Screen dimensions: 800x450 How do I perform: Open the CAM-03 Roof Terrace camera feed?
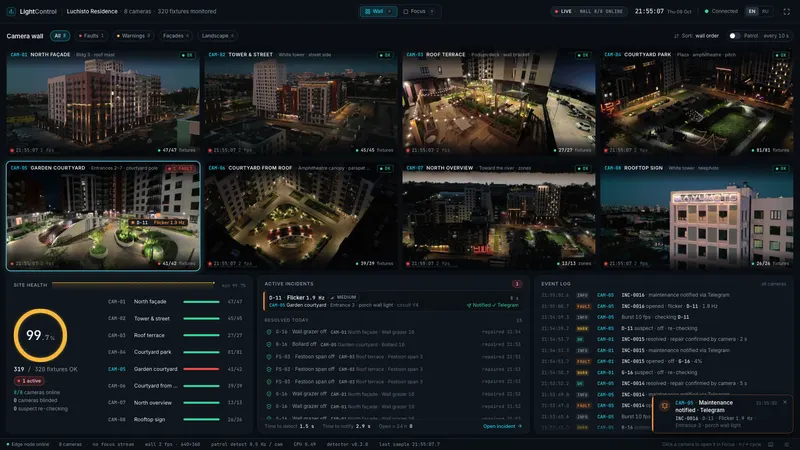(x=499, y=102)
